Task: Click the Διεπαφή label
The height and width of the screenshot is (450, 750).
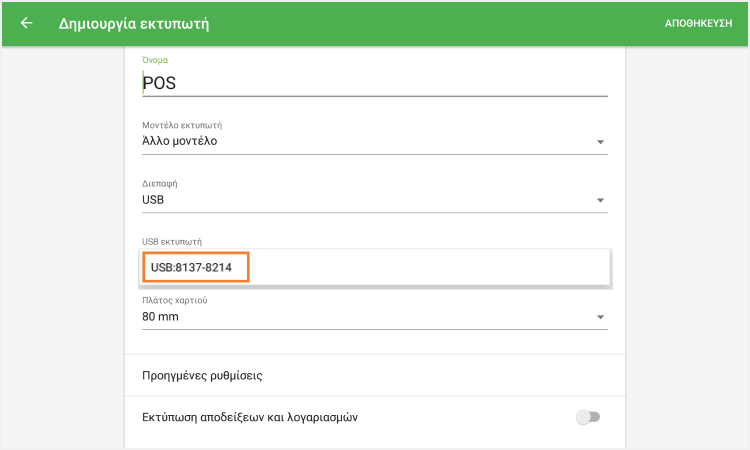Action: pyautogui.click(x=160, y=184)
